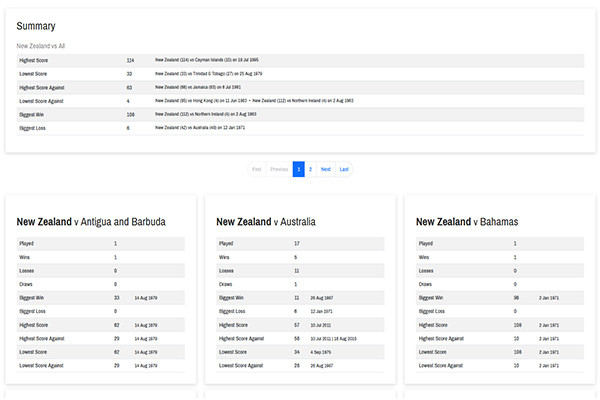Select the active page 1 button
Screen dimensions: 600x400
click(x=298, y=169)
